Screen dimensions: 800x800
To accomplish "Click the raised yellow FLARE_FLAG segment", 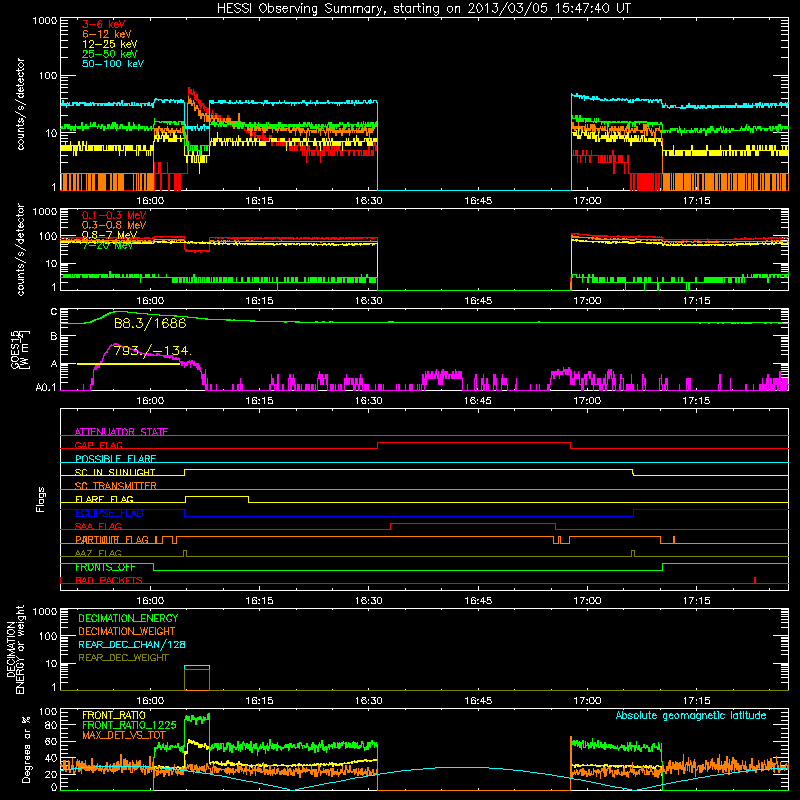I will coord(217,496).
